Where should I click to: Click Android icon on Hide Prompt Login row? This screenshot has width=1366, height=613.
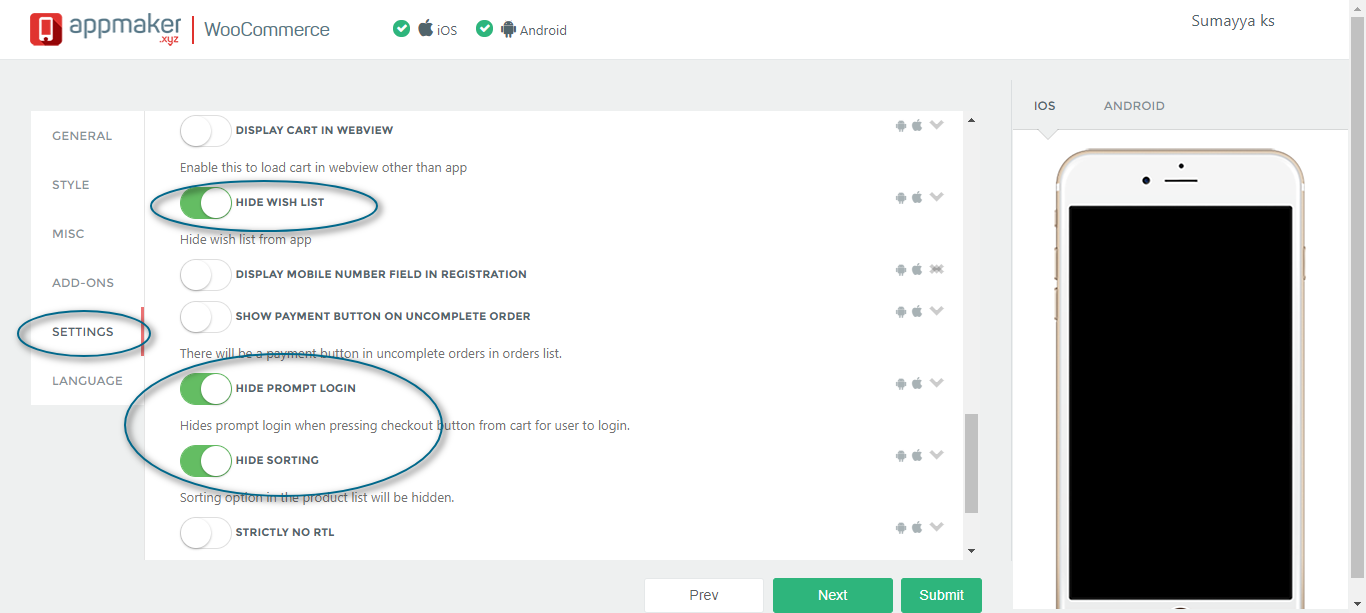901,384
